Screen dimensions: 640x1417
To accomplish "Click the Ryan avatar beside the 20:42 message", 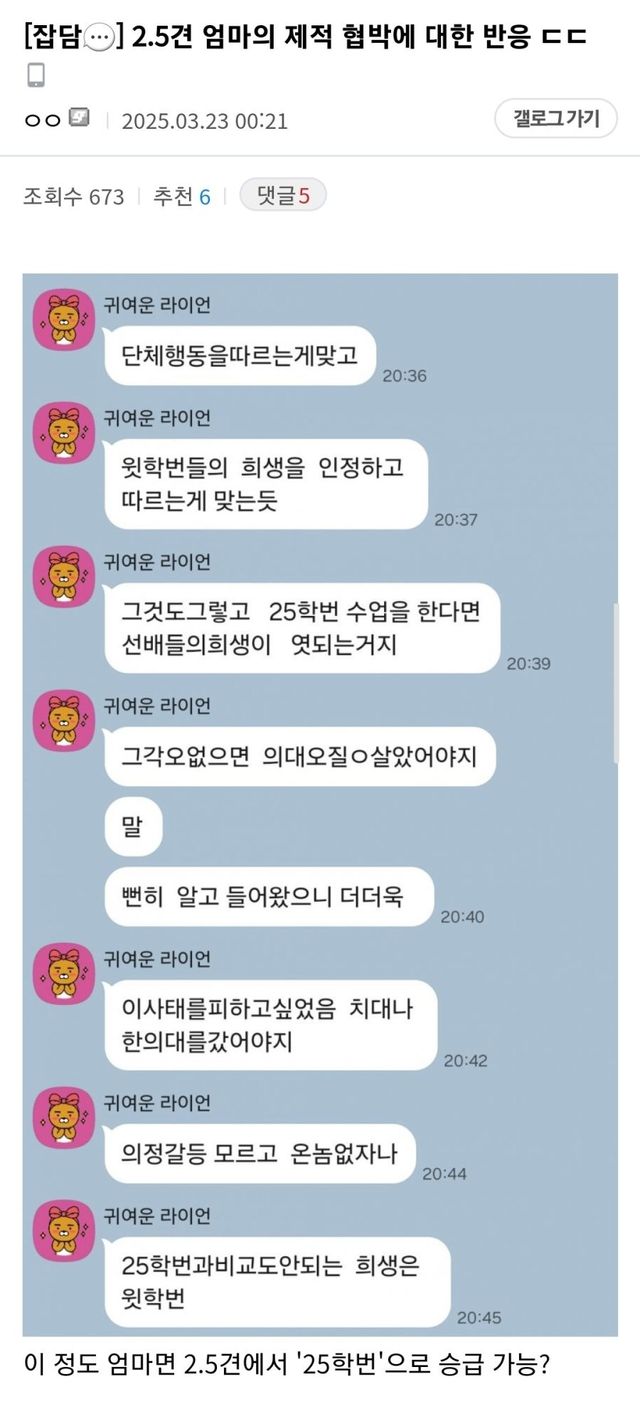I will pyautogui.click(x=65, y=973).
